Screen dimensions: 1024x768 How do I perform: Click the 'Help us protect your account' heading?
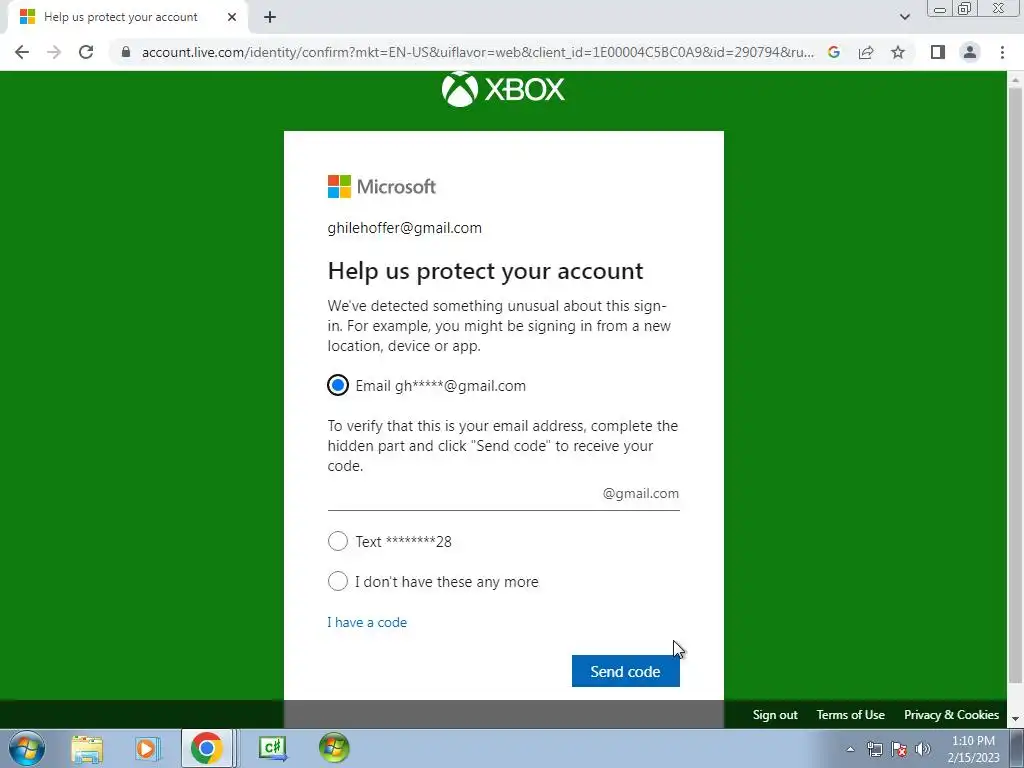pyautogui.click(x=485, y=270)
